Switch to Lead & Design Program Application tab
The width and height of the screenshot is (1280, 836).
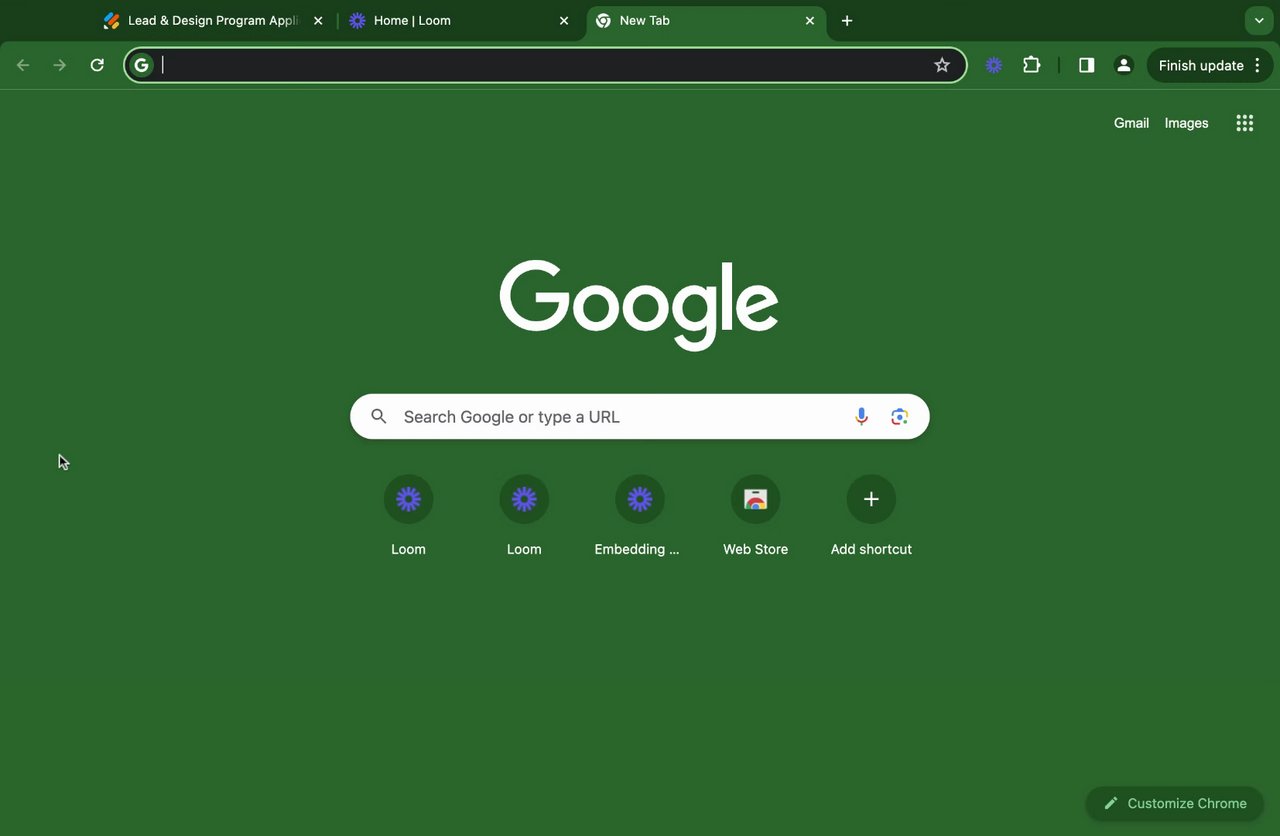[x=213, y=20]
